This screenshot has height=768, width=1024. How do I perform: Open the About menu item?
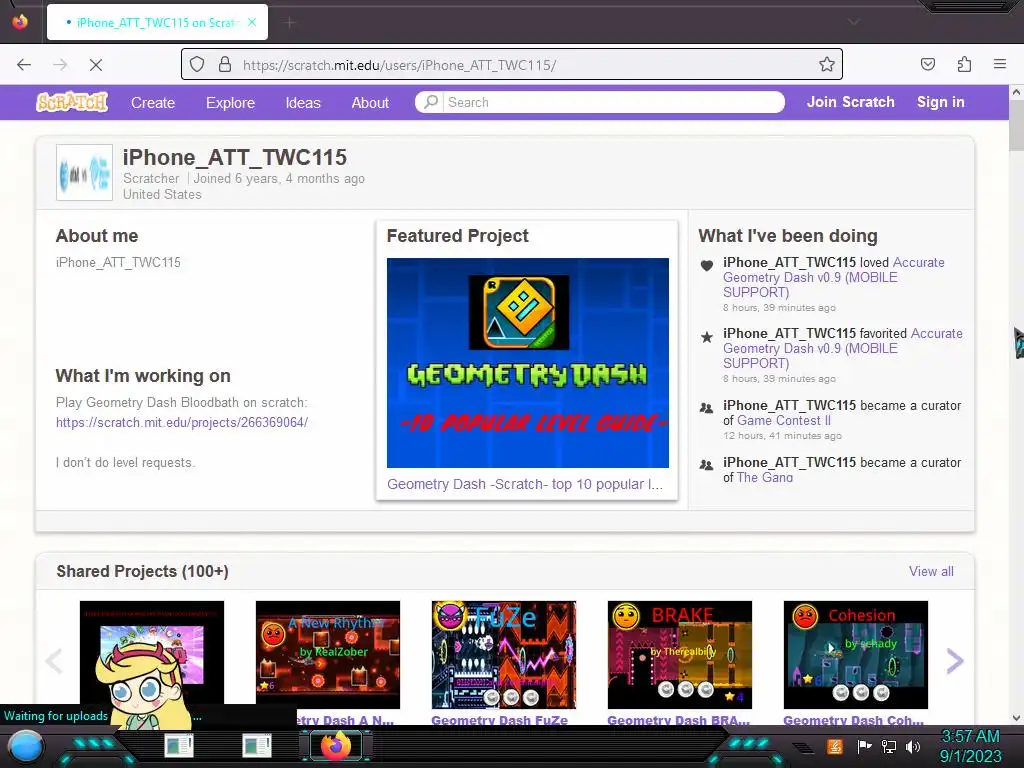click(370, 103)
